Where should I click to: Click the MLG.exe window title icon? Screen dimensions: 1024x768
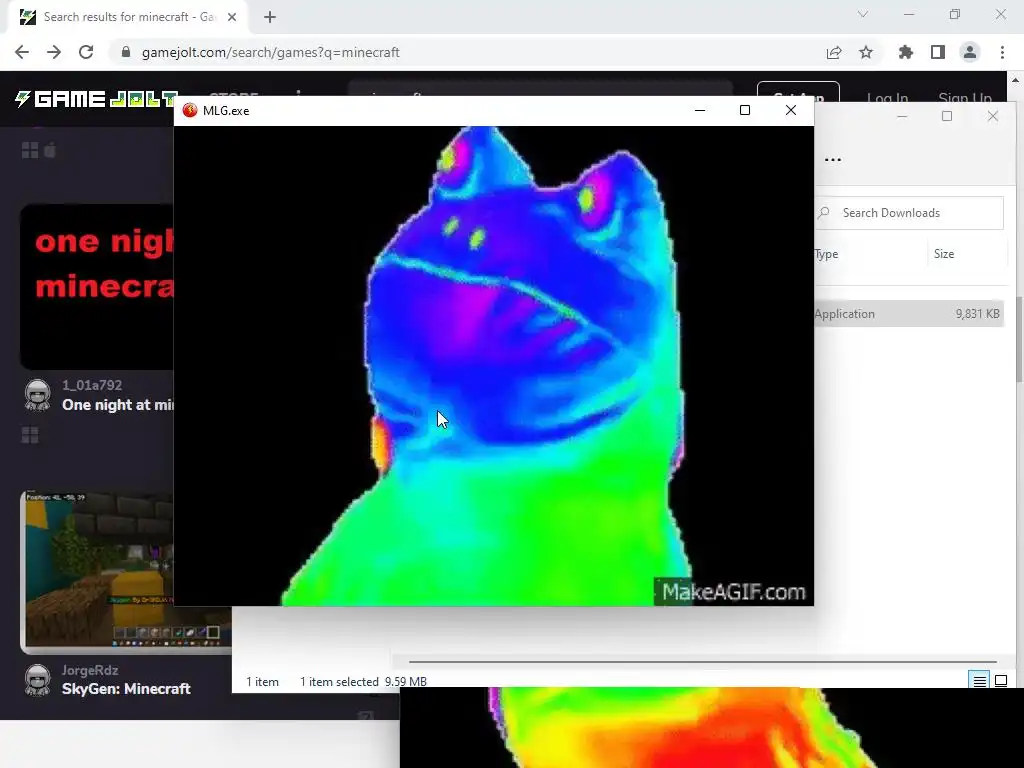click(190, 110)
